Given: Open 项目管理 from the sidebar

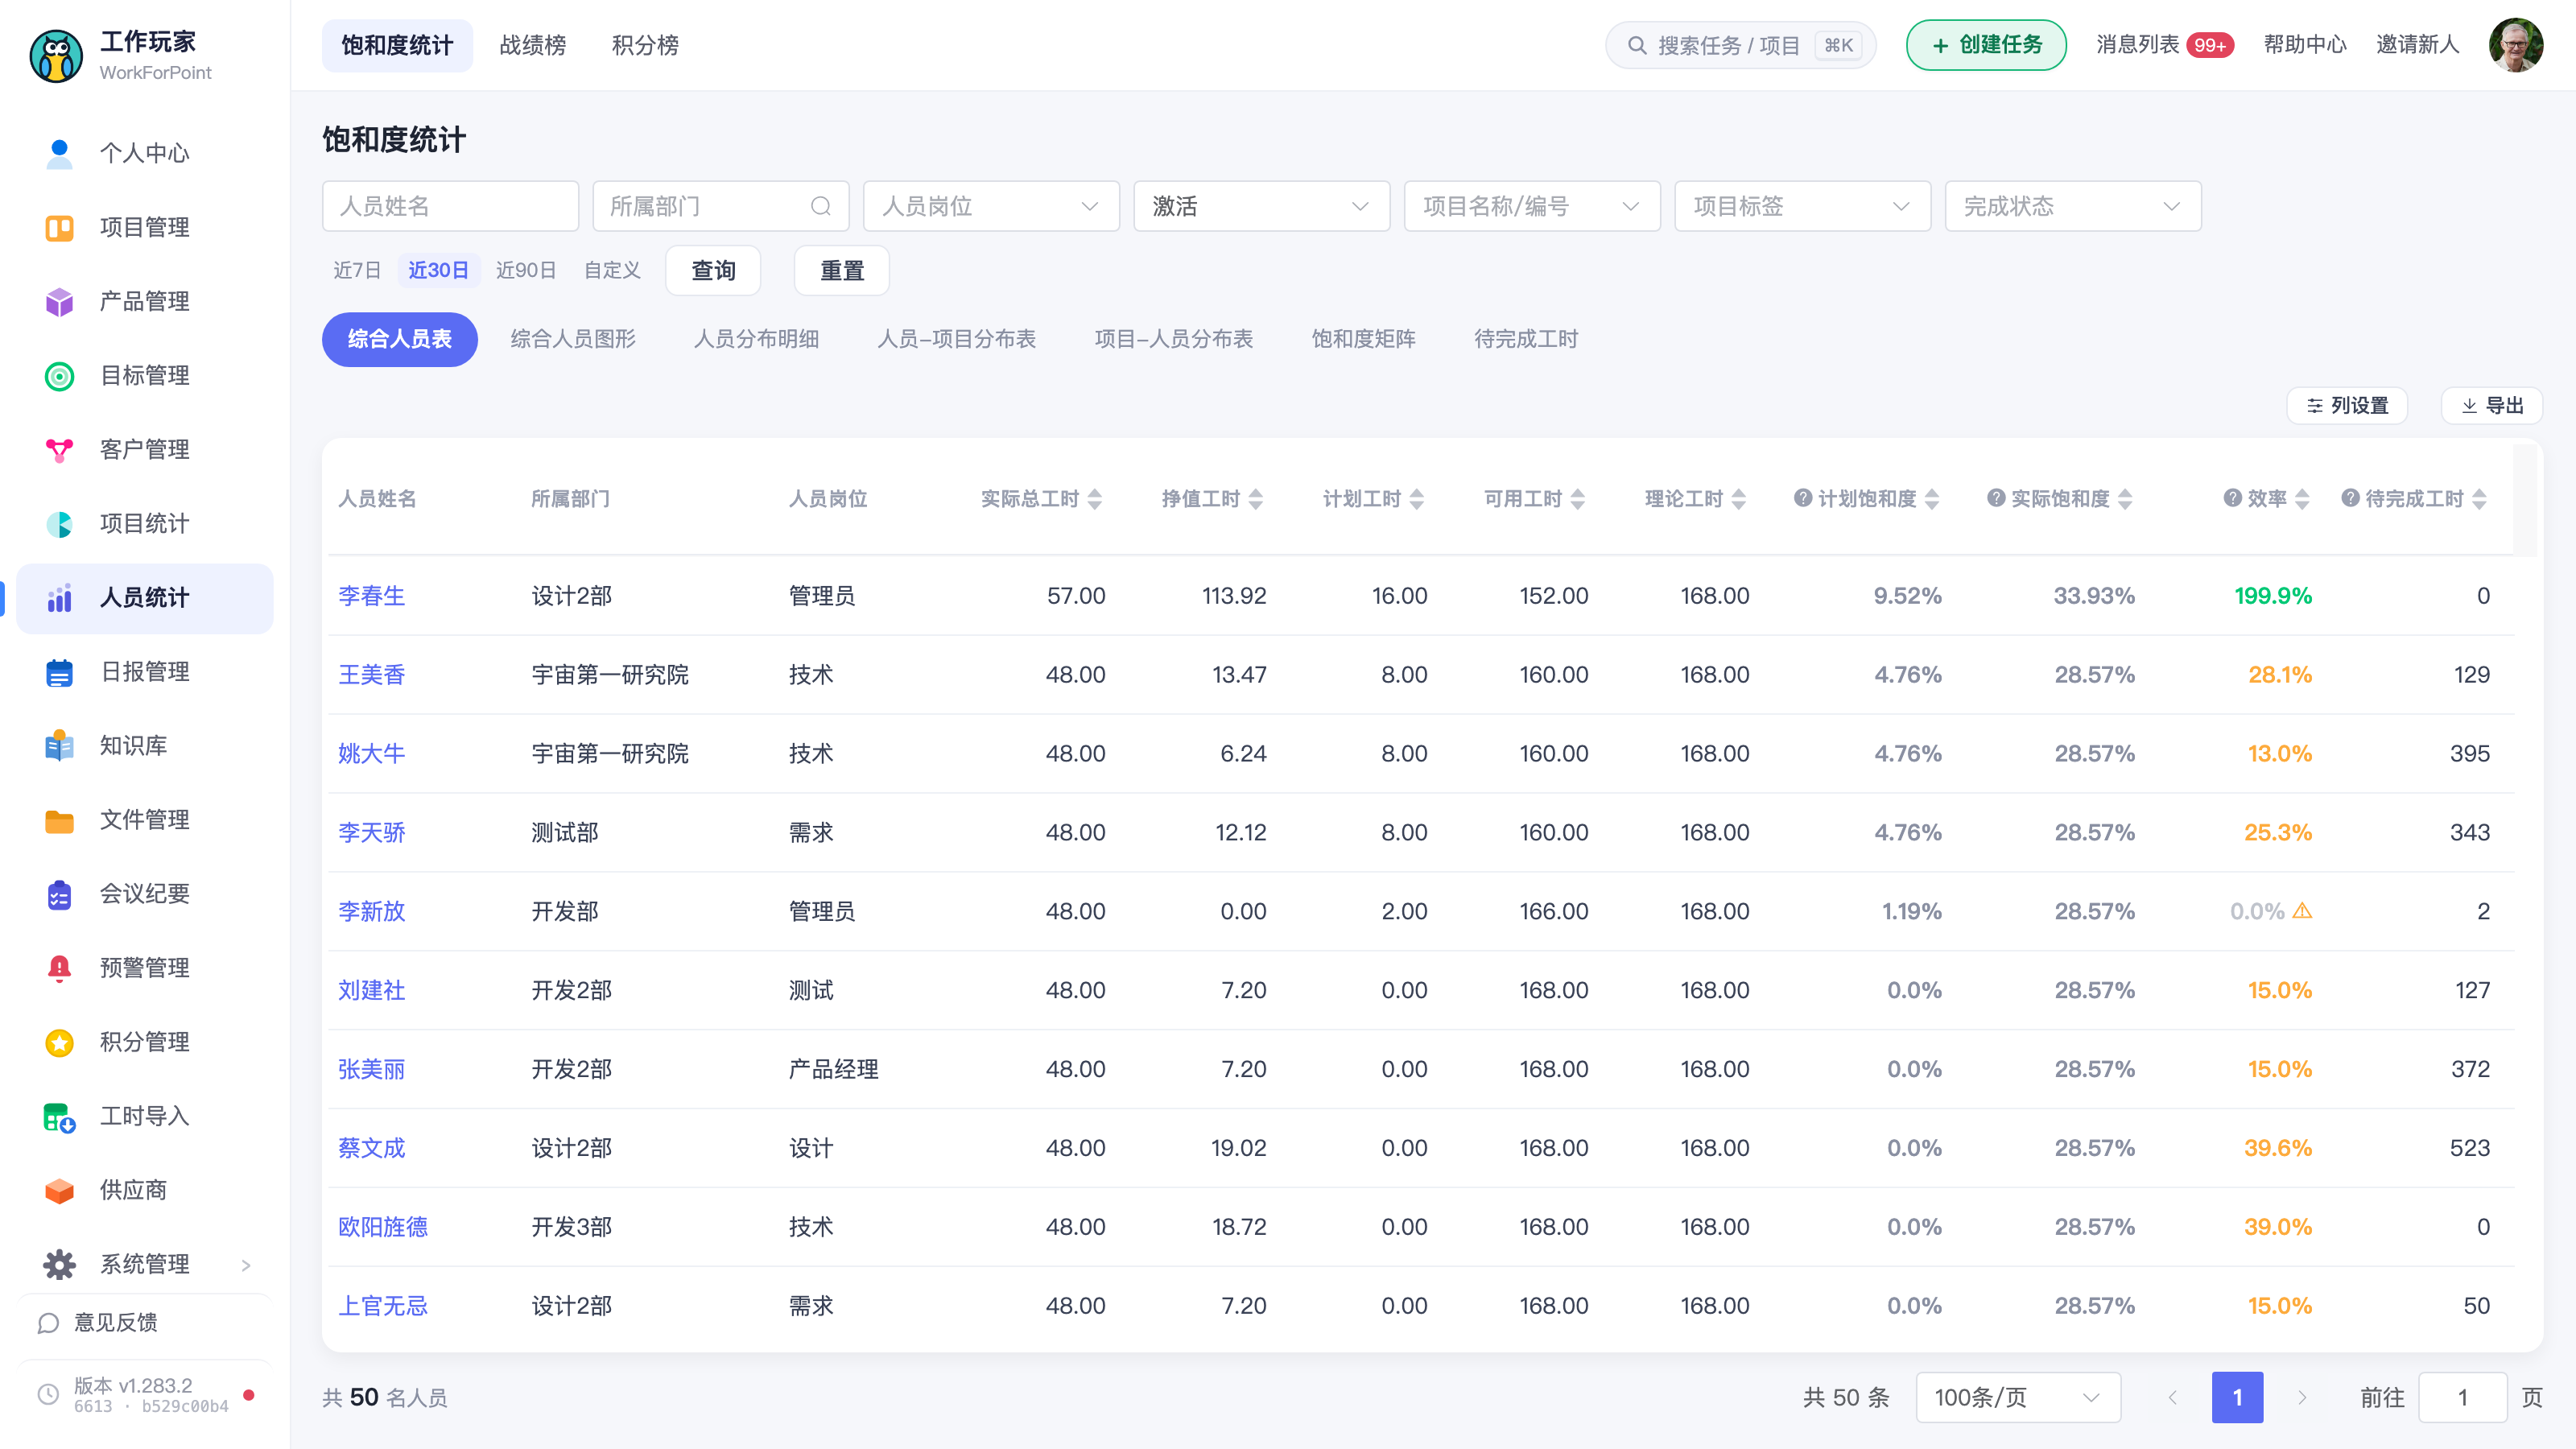Looking at the screenshot, I should [x=144, y=227].
